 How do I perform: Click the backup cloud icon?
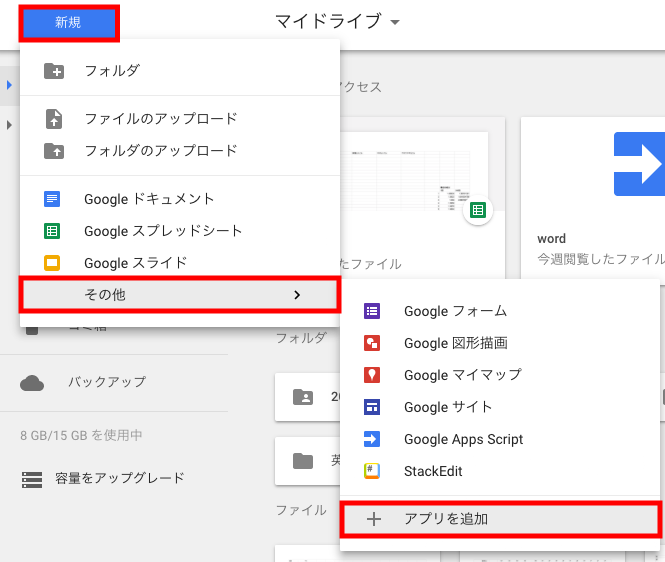pyautogui.click(x=32, y=383)
